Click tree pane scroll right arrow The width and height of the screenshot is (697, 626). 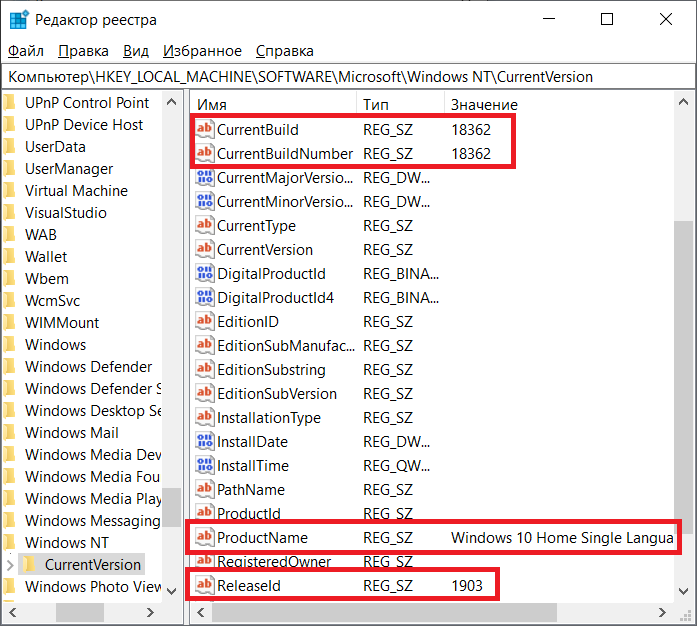(150, 613)
